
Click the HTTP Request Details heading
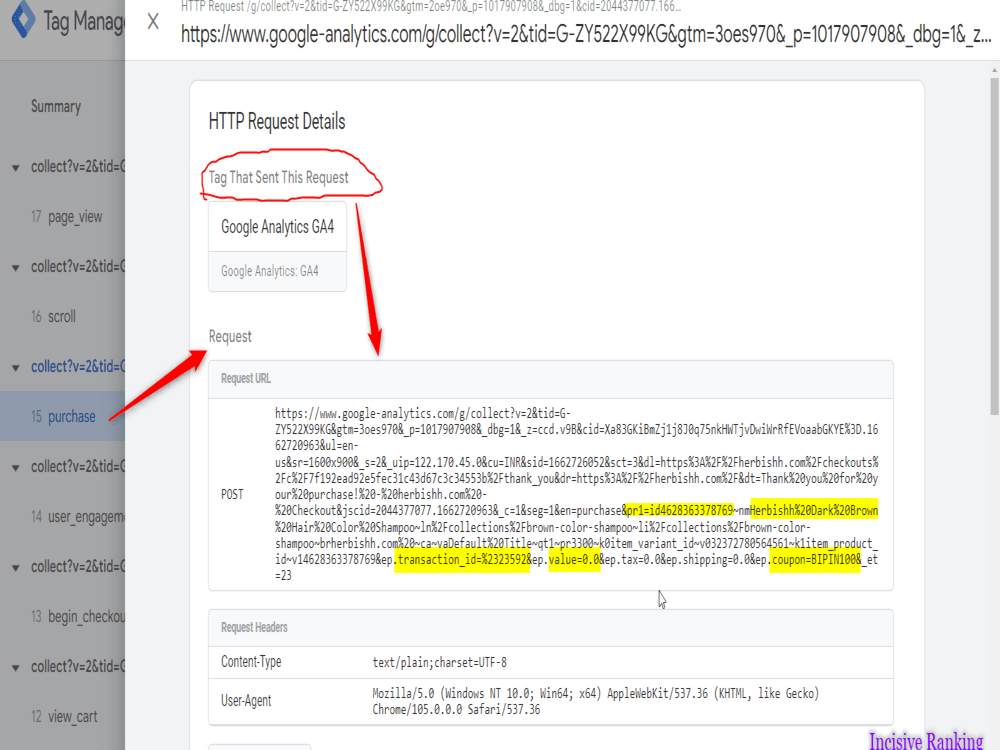point(277,121)
